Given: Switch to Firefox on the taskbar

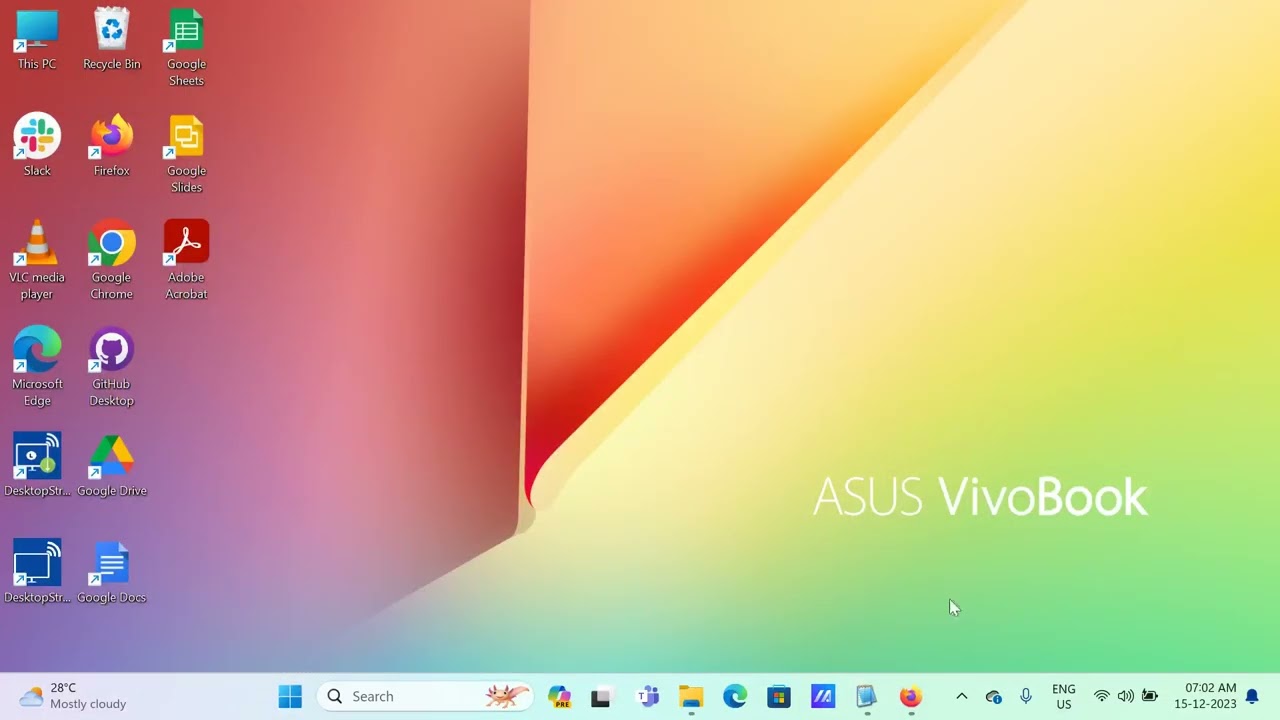Looking at the screenshot, I should pyautogui.click(x=911, y=696).
